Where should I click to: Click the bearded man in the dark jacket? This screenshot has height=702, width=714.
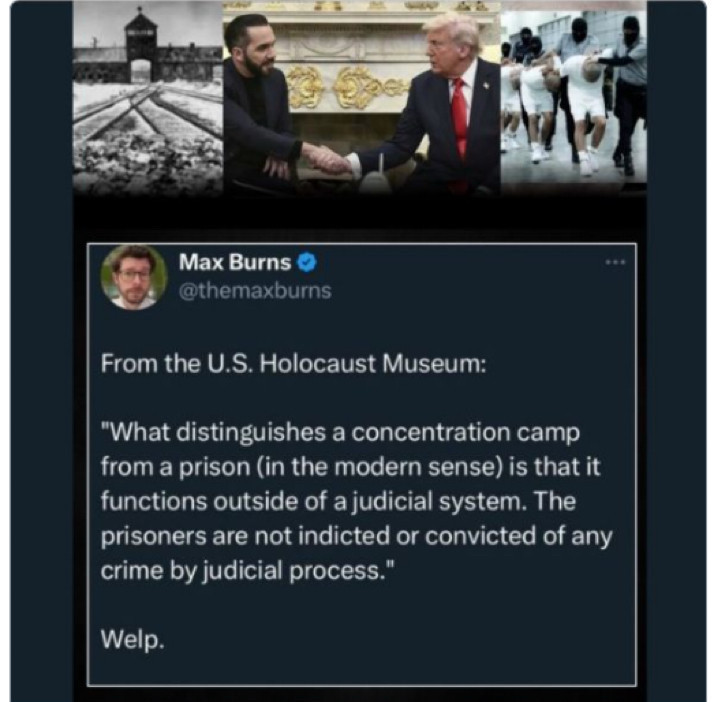260,105
